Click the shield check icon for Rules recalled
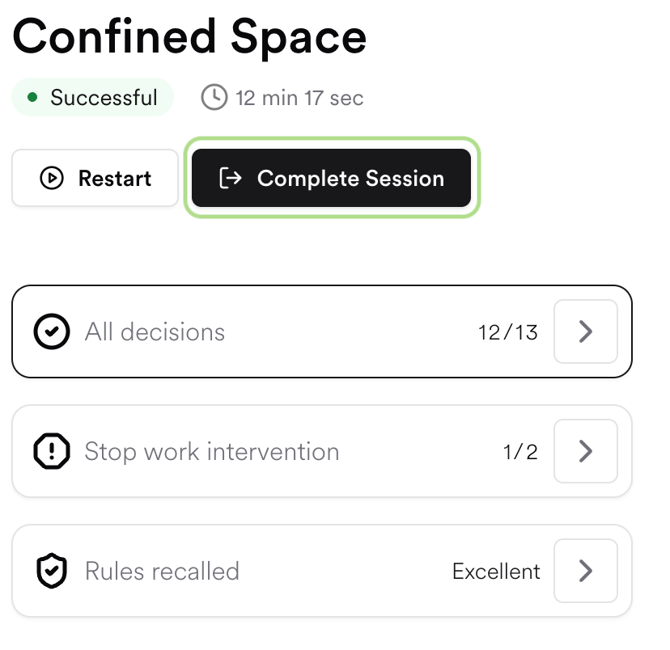The image size is (670, 650). tap(52, 572)
